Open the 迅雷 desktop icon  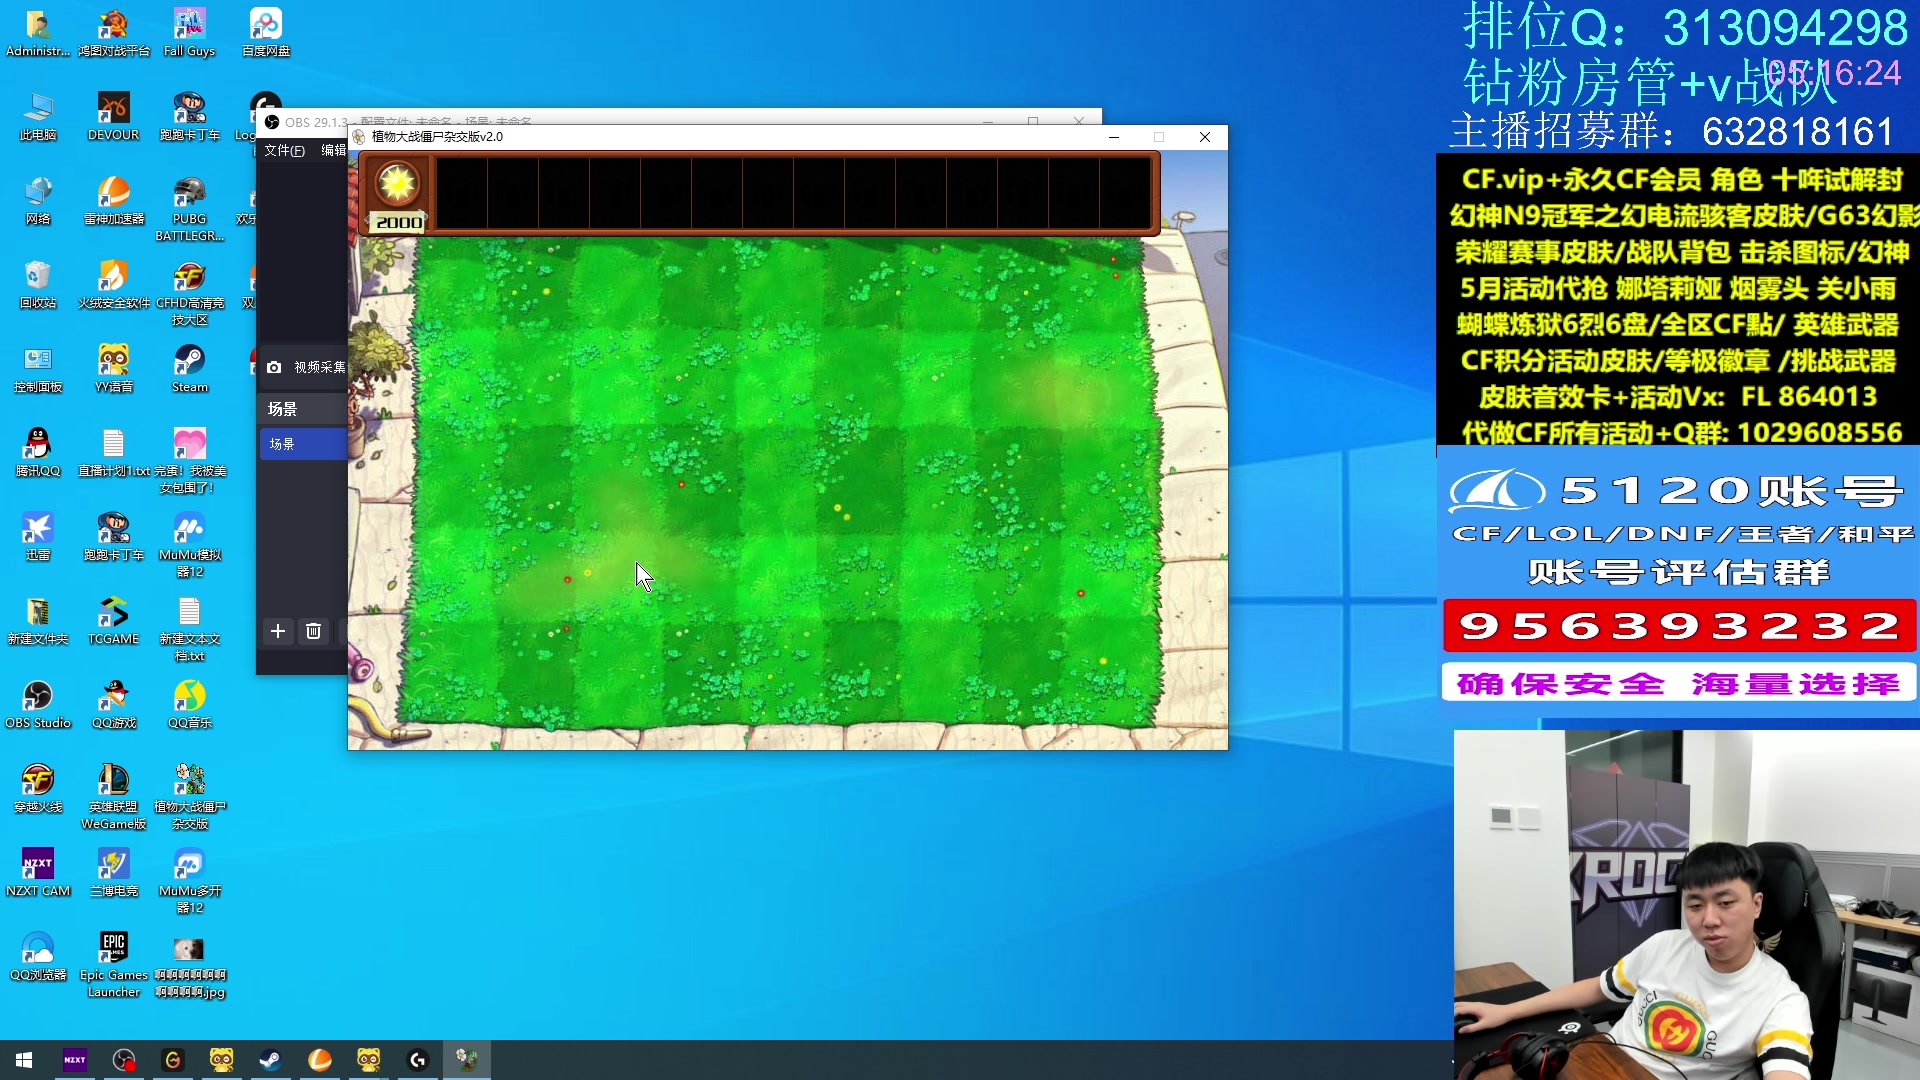tap(38, 537)
